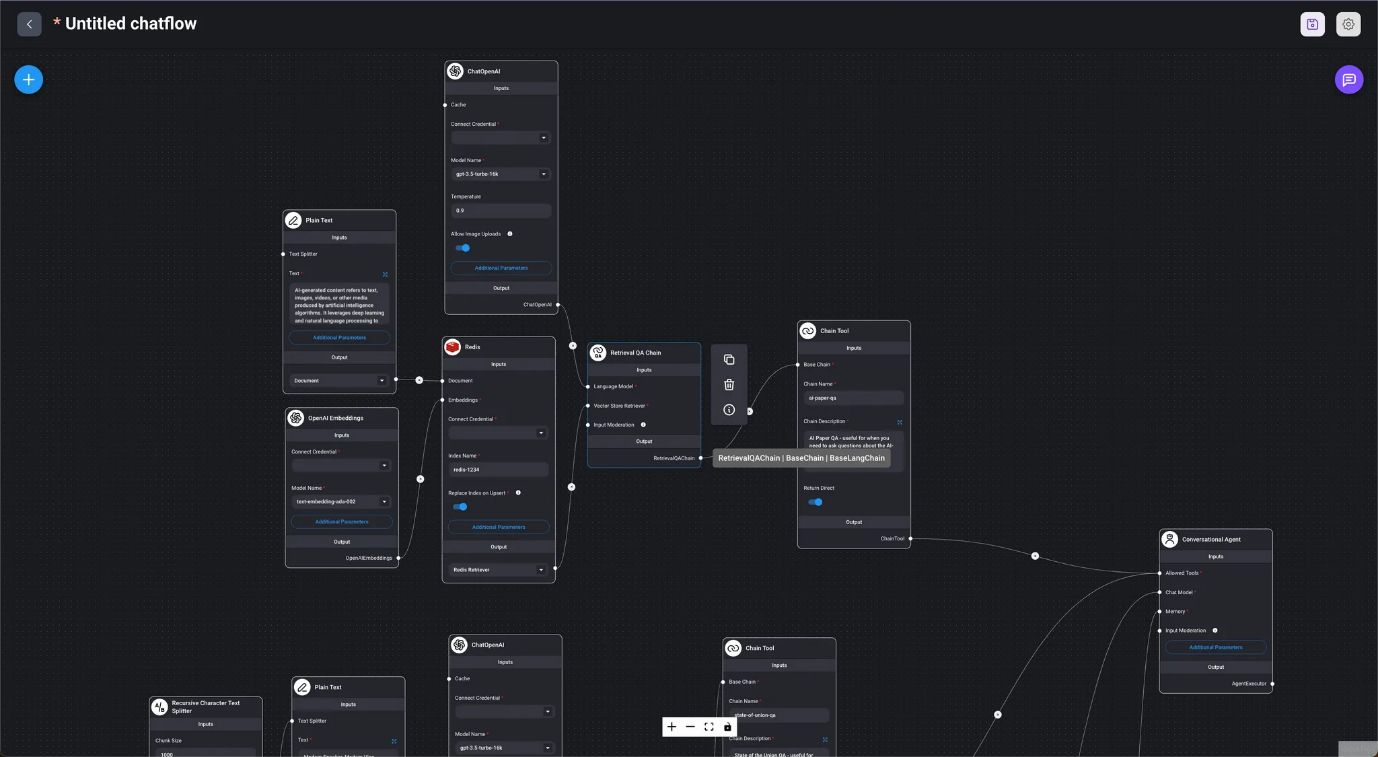This screenshot has height=757, width=1378.
Task: Click the fit view canvas control
Action: click(709, 727)
